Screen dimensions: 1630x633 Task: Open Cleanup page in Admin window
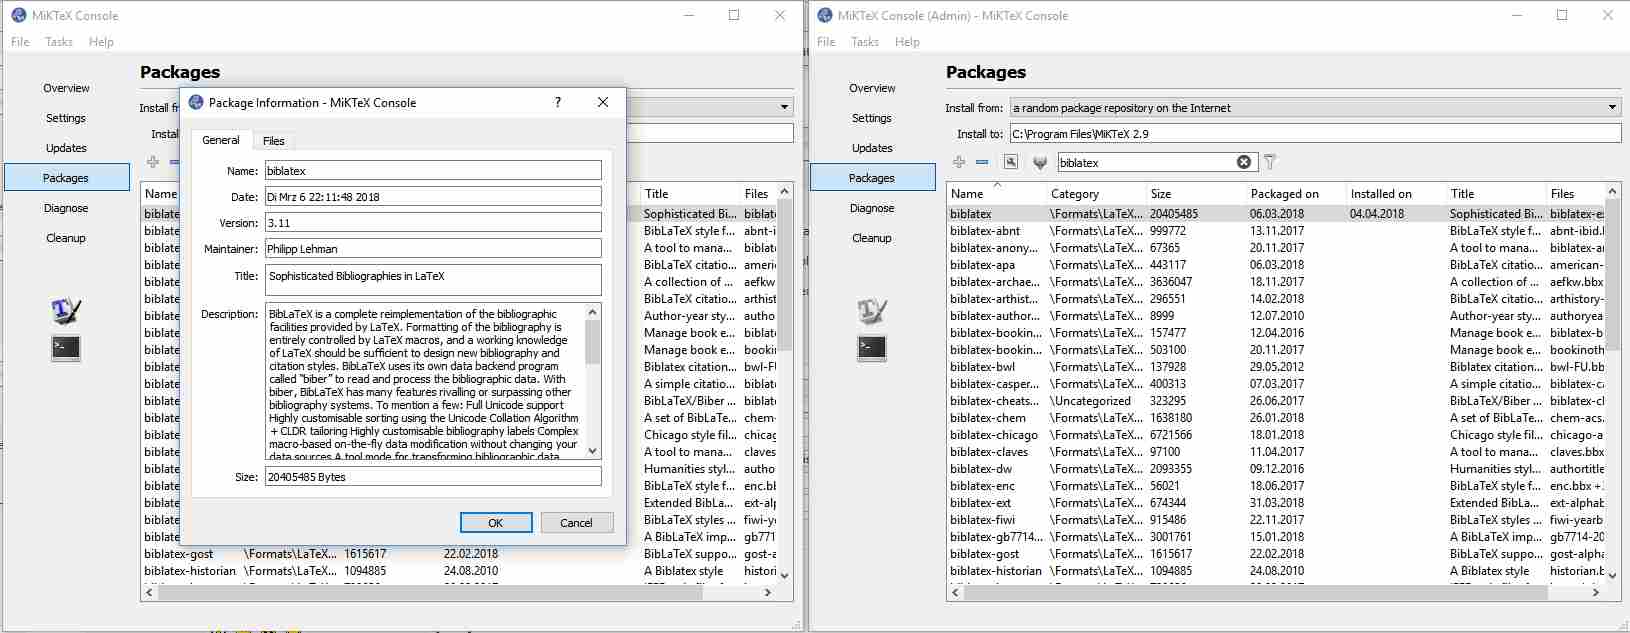872,238
